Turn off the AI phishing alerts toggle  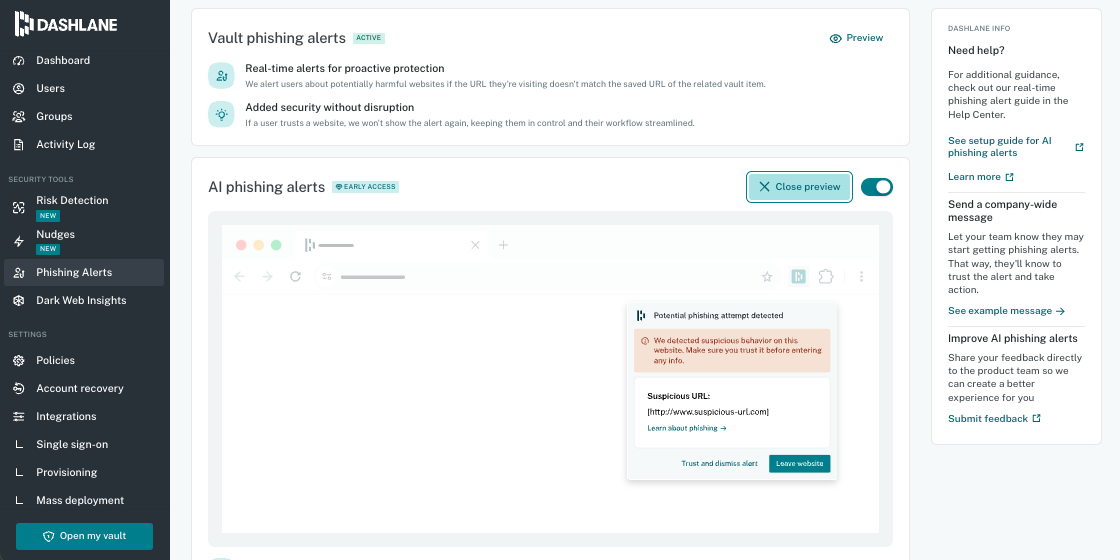pos(876,187)
